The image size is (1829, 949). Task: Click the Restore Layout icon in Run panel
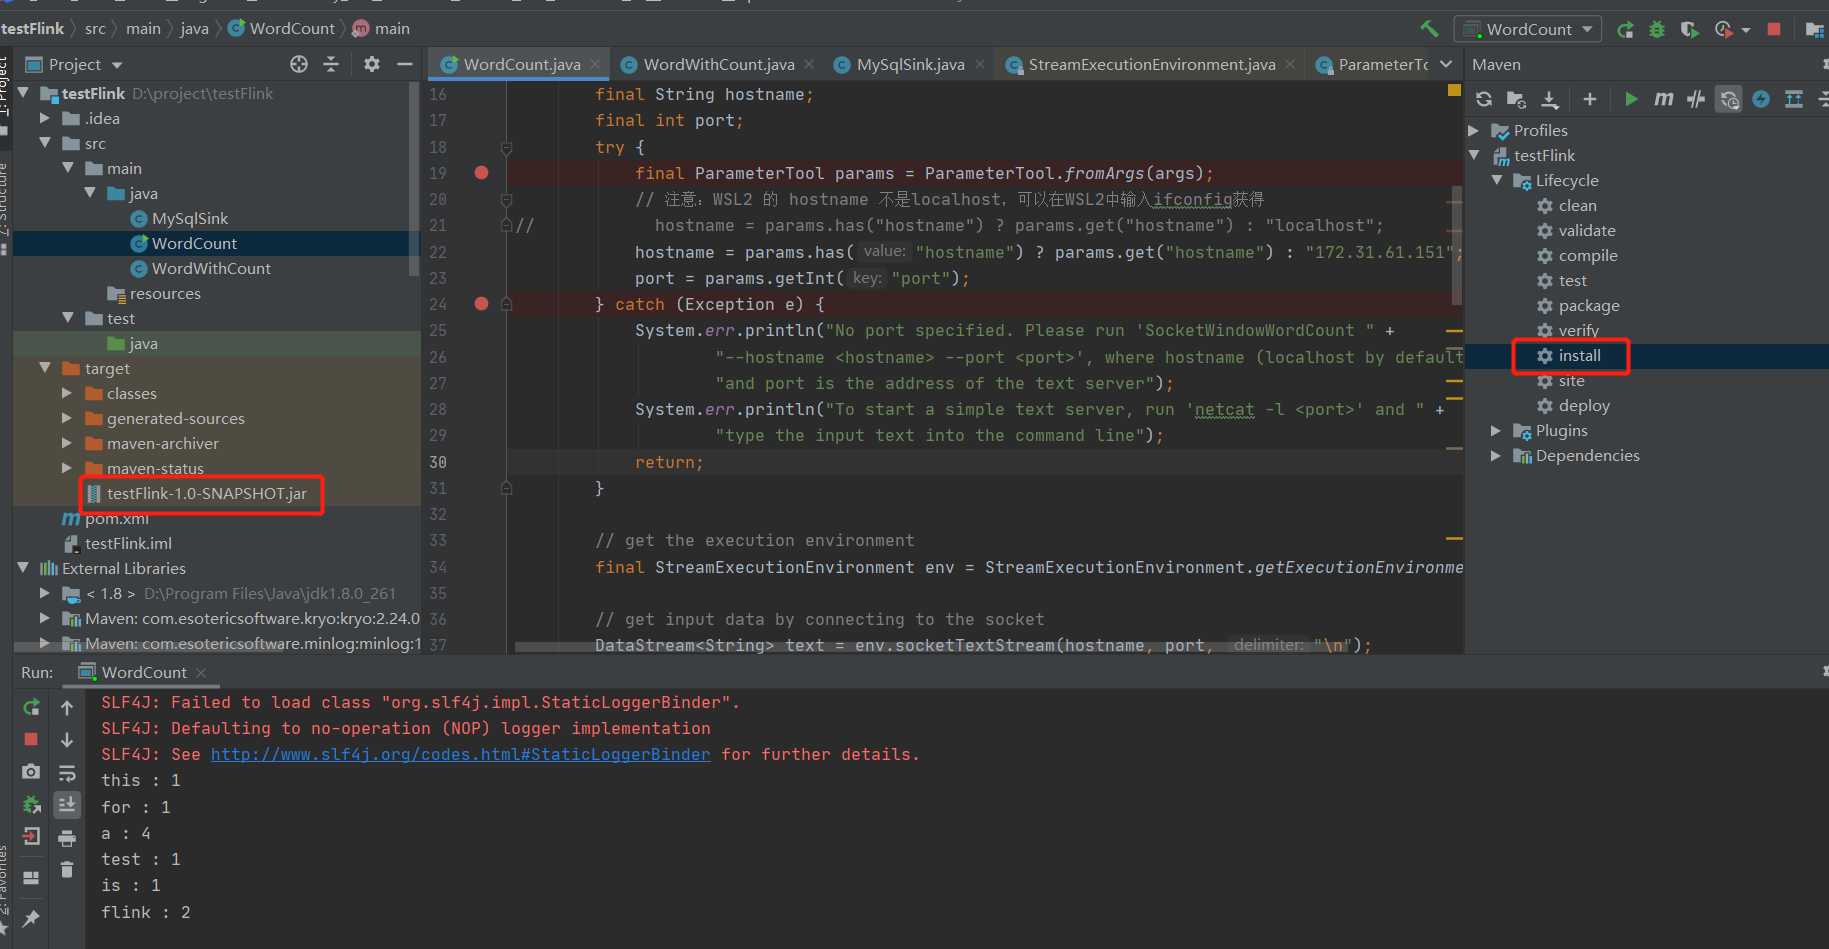click(31, 877)
